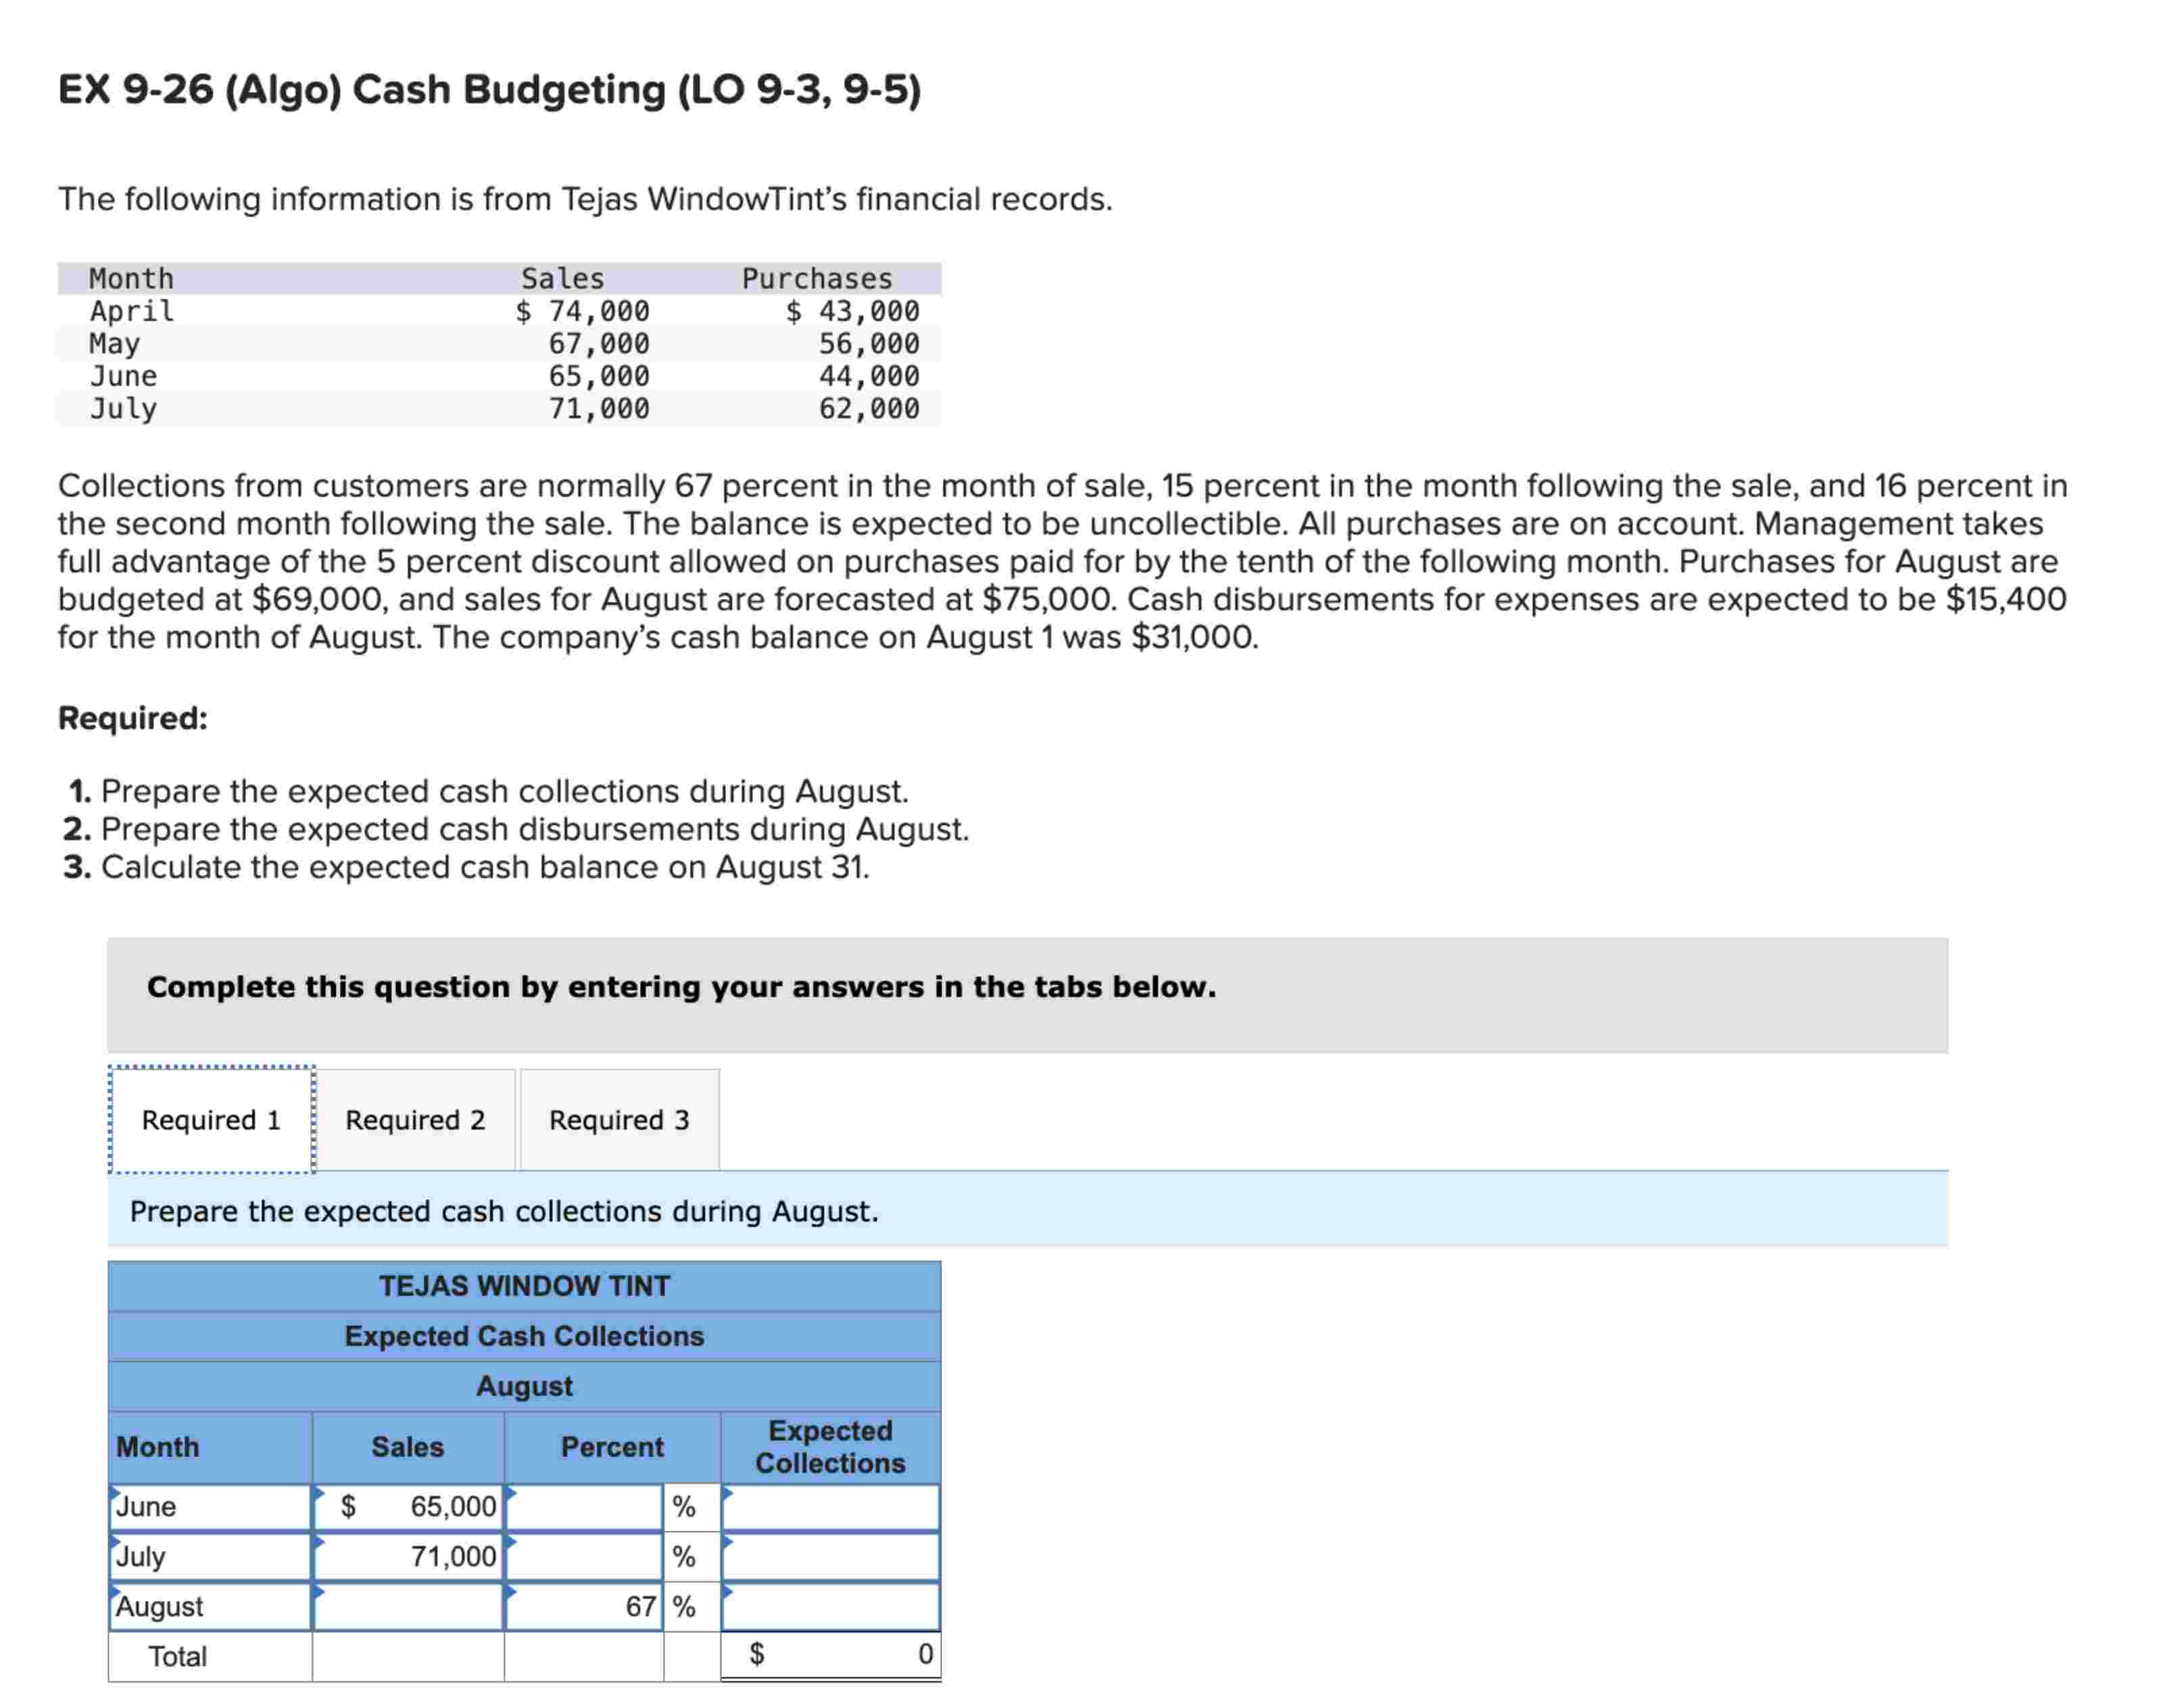This screenshot has height=1703, width=2184.
Task: Click the EX 9-26 Cash Budgeting heading
Action: (489, 90)
